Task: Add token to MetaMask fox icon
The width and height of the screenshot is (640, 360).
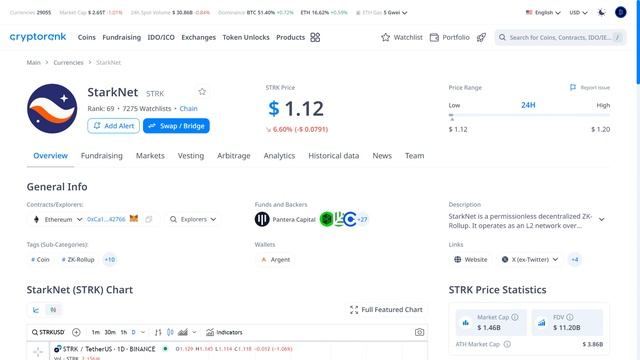Action: coord(134,219)
